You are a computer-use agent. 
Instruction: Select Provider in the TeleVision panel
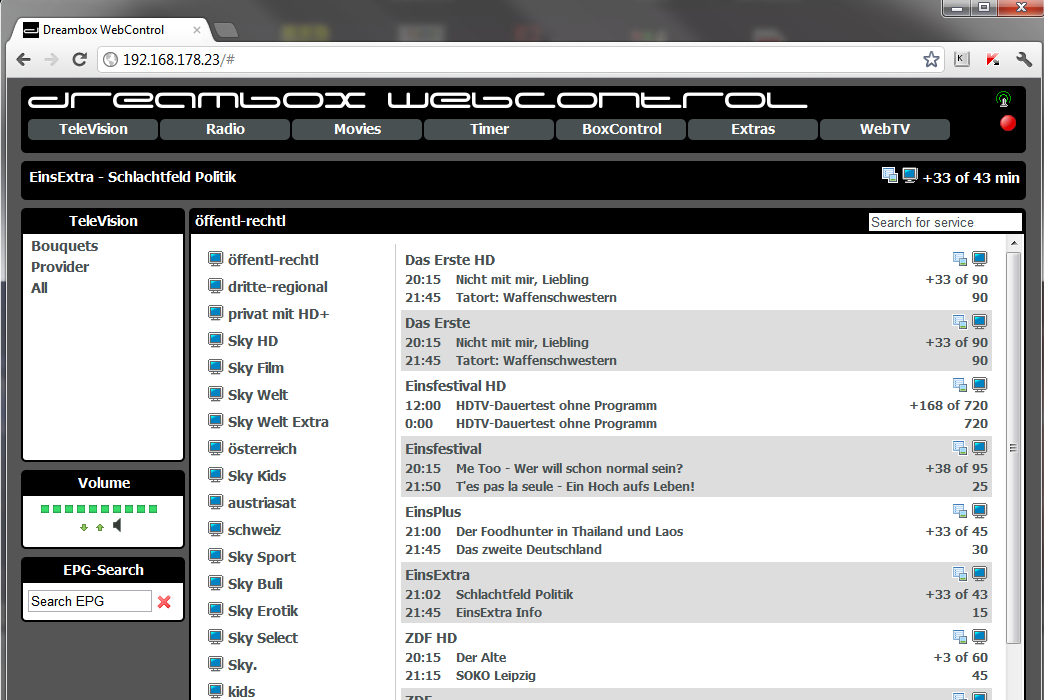pos(60,267)
